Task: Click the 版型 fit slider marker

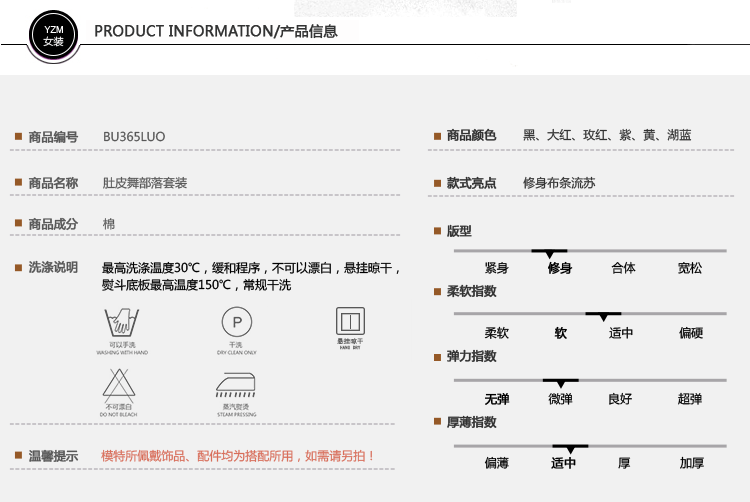Action: click(x=549, y=253)
